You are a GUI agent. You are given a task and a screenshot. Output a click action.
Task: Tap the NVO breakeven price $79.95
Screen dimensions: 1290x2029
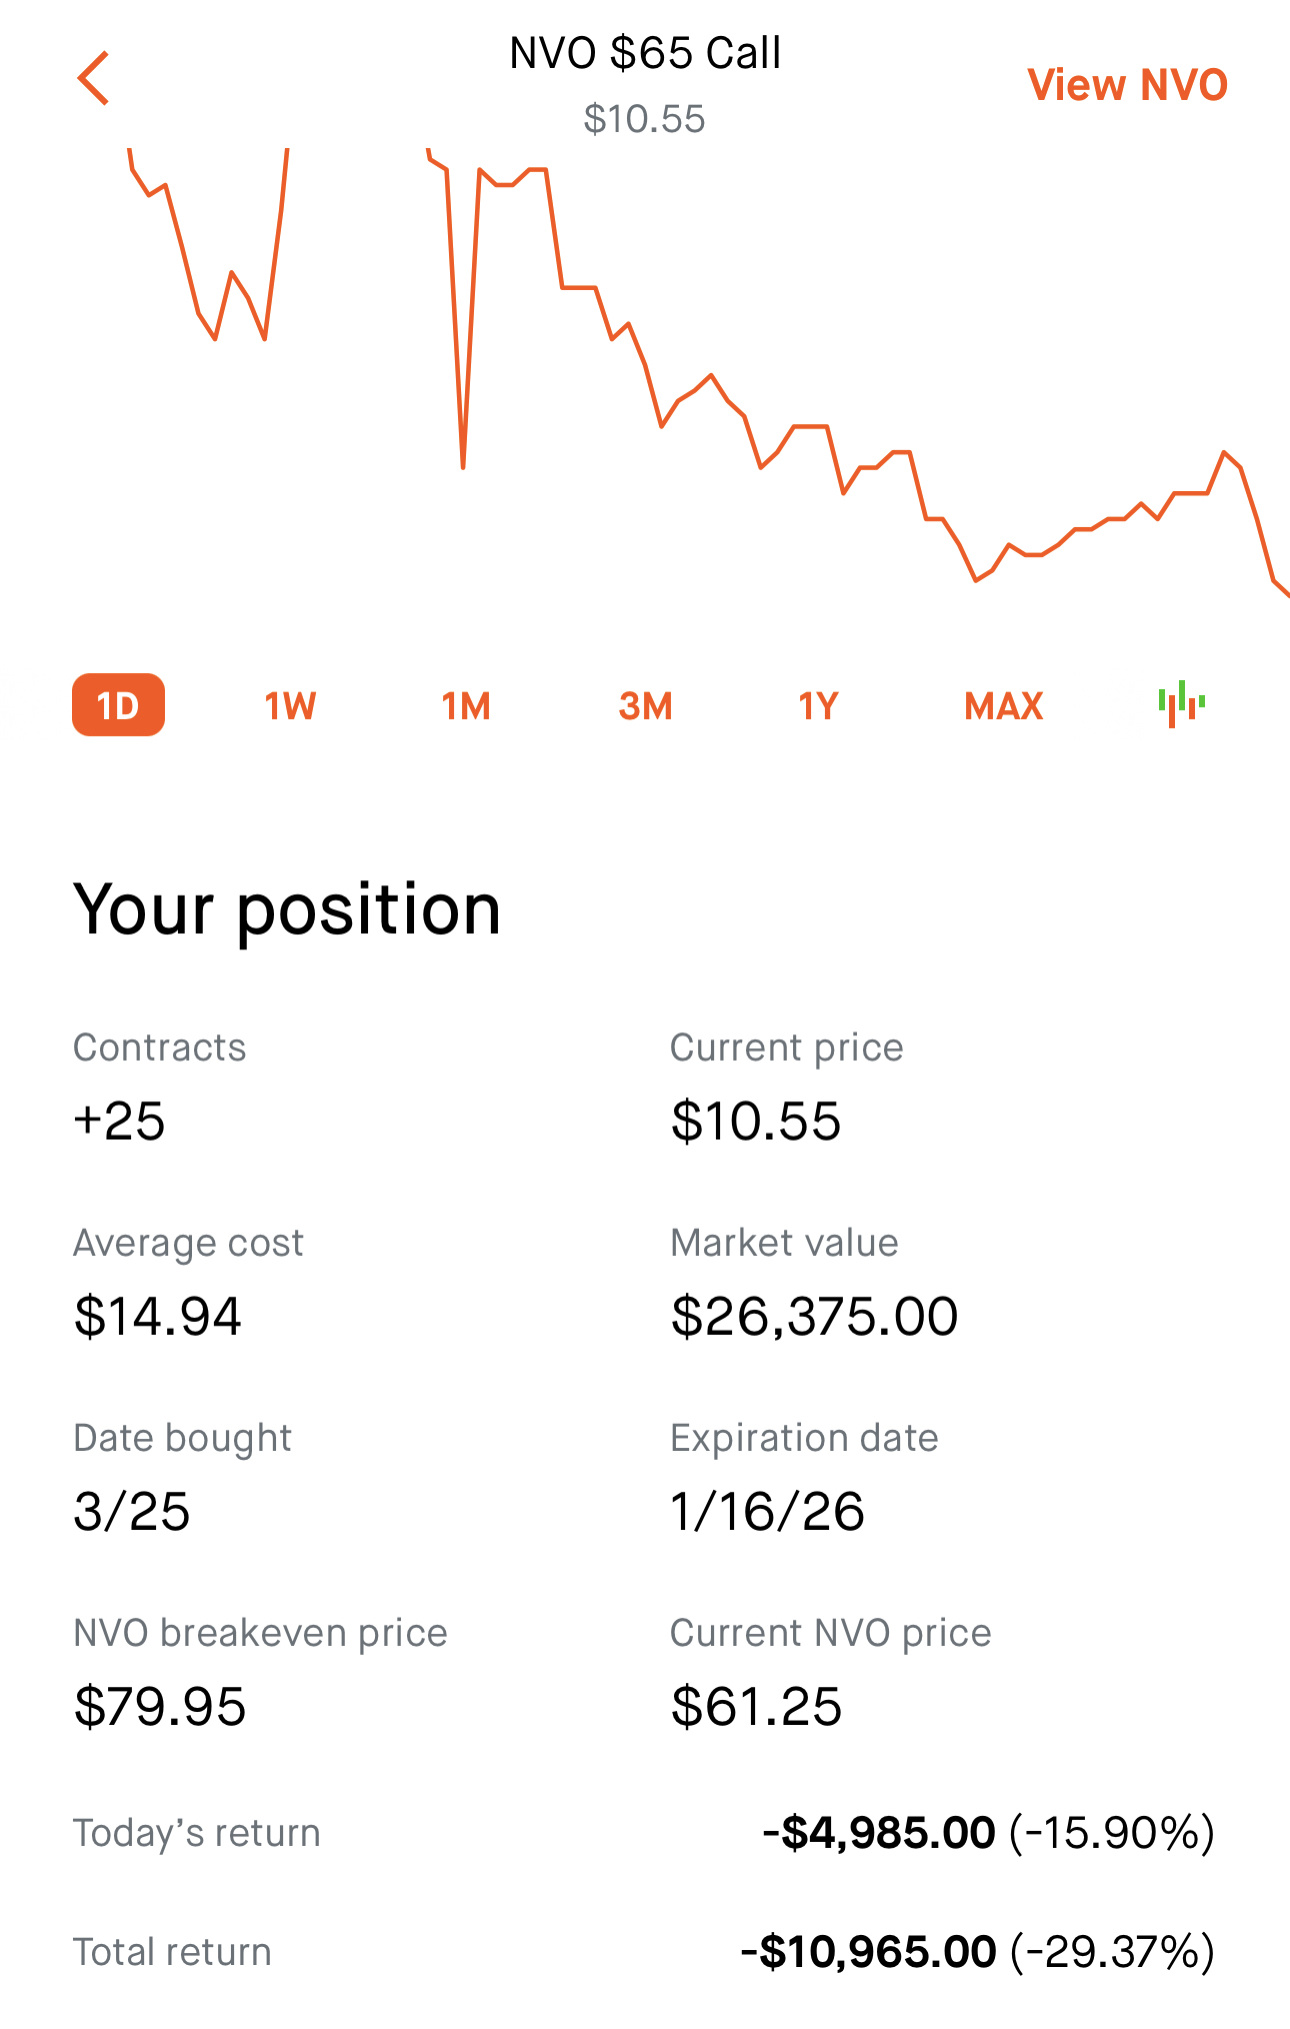(x=160, y=1706)
